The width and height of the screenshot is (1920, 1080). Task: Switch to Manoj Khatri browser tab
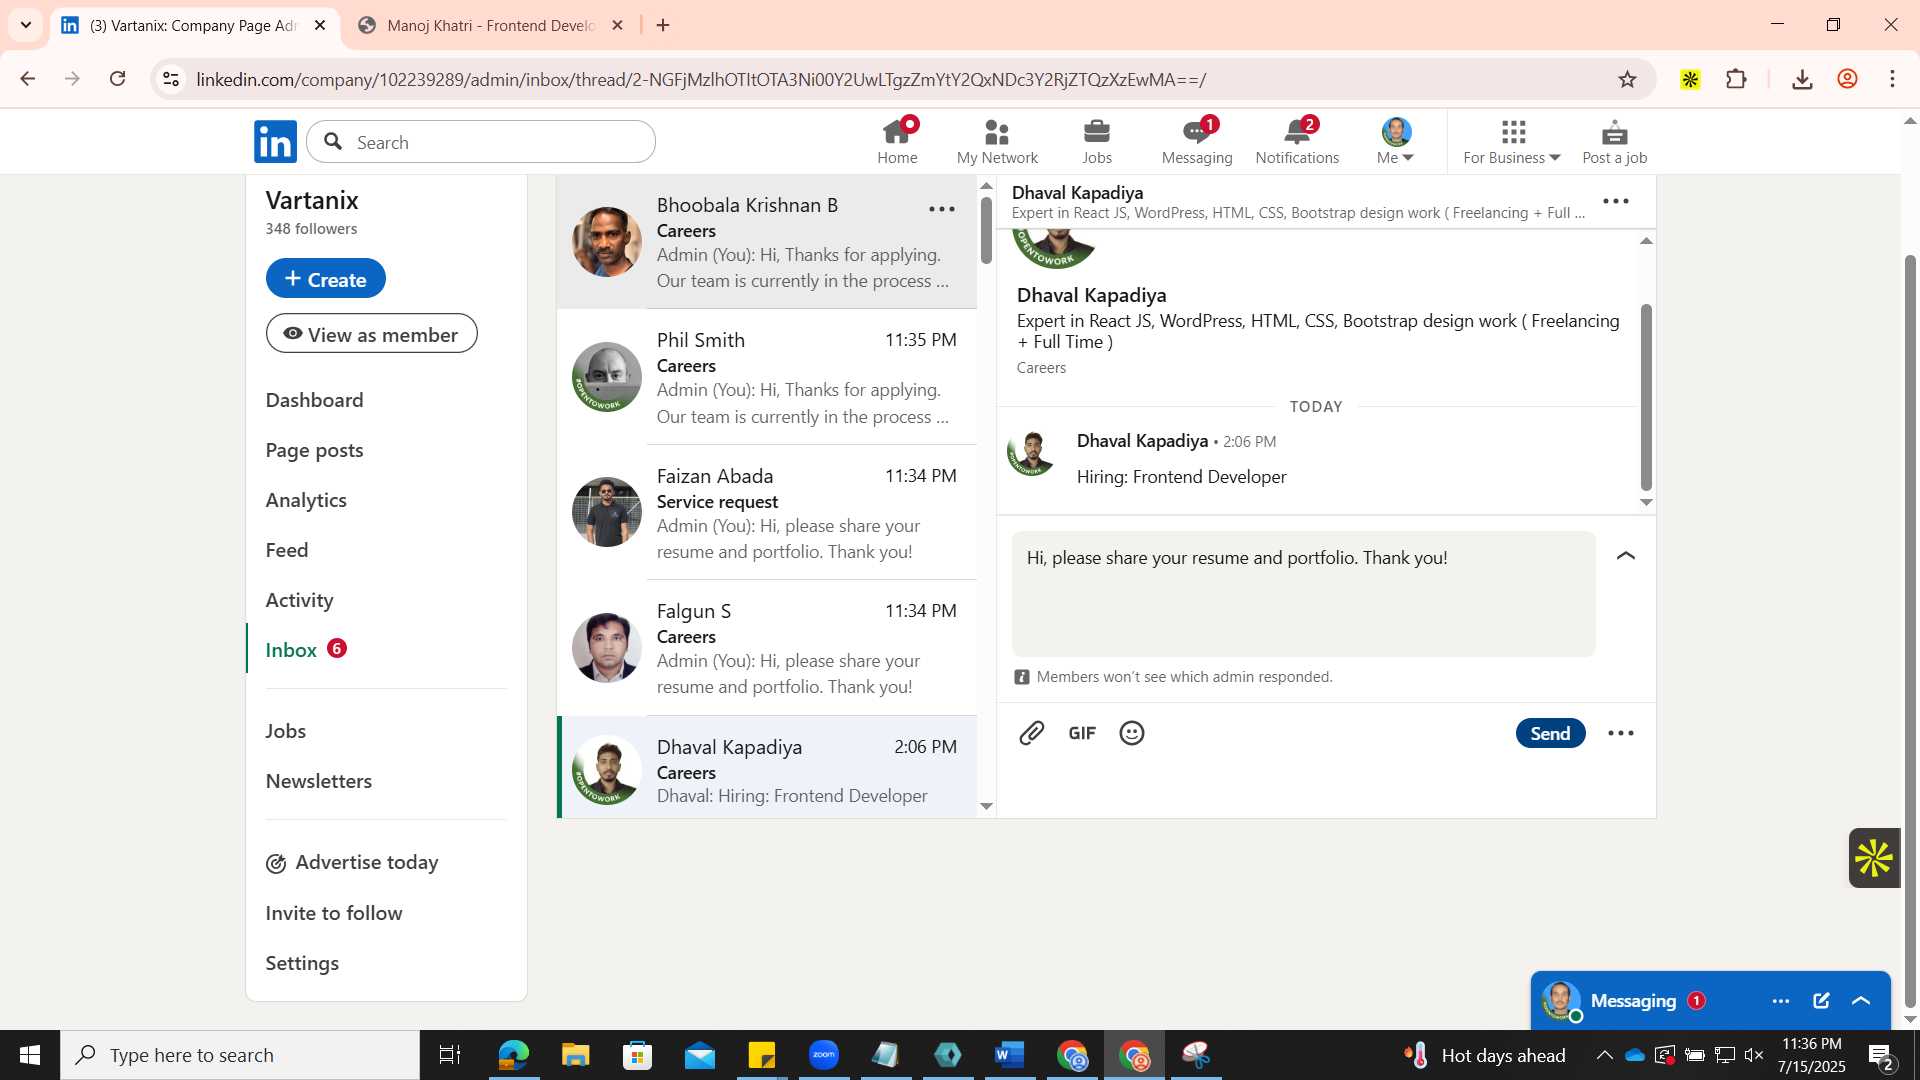490,25
